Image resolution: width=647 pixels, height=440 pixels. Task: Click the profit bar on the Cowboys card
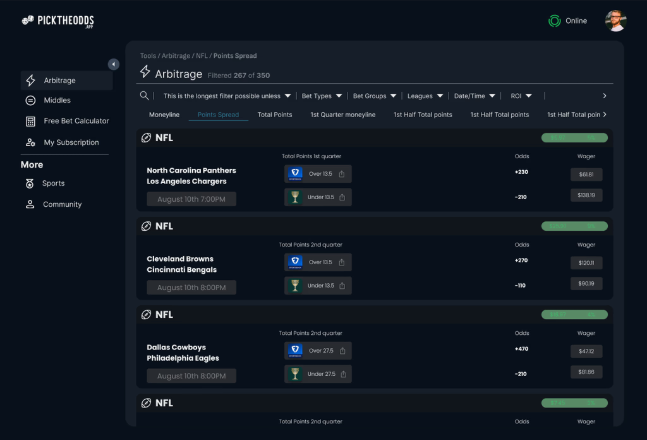coord(574,315)
